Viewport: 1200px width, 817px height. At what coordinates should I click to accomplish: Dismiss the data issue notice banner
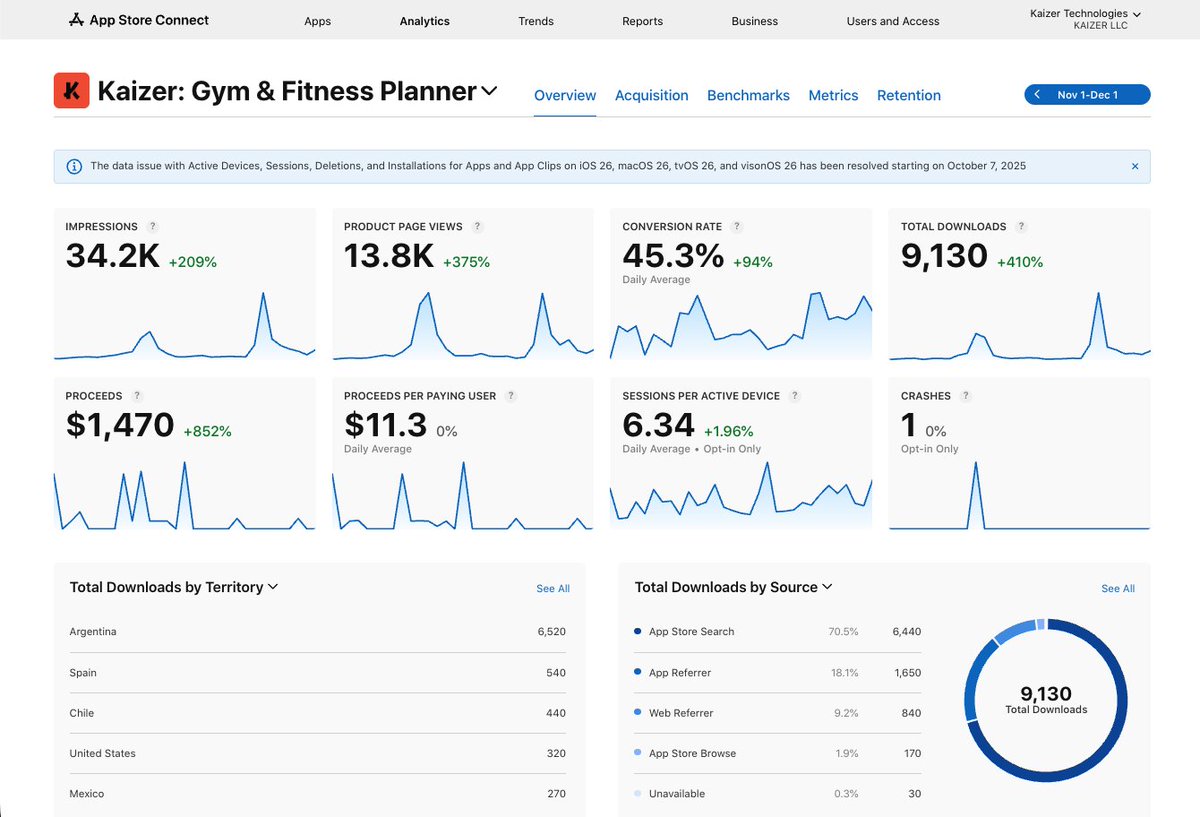tap(1135, 166)
